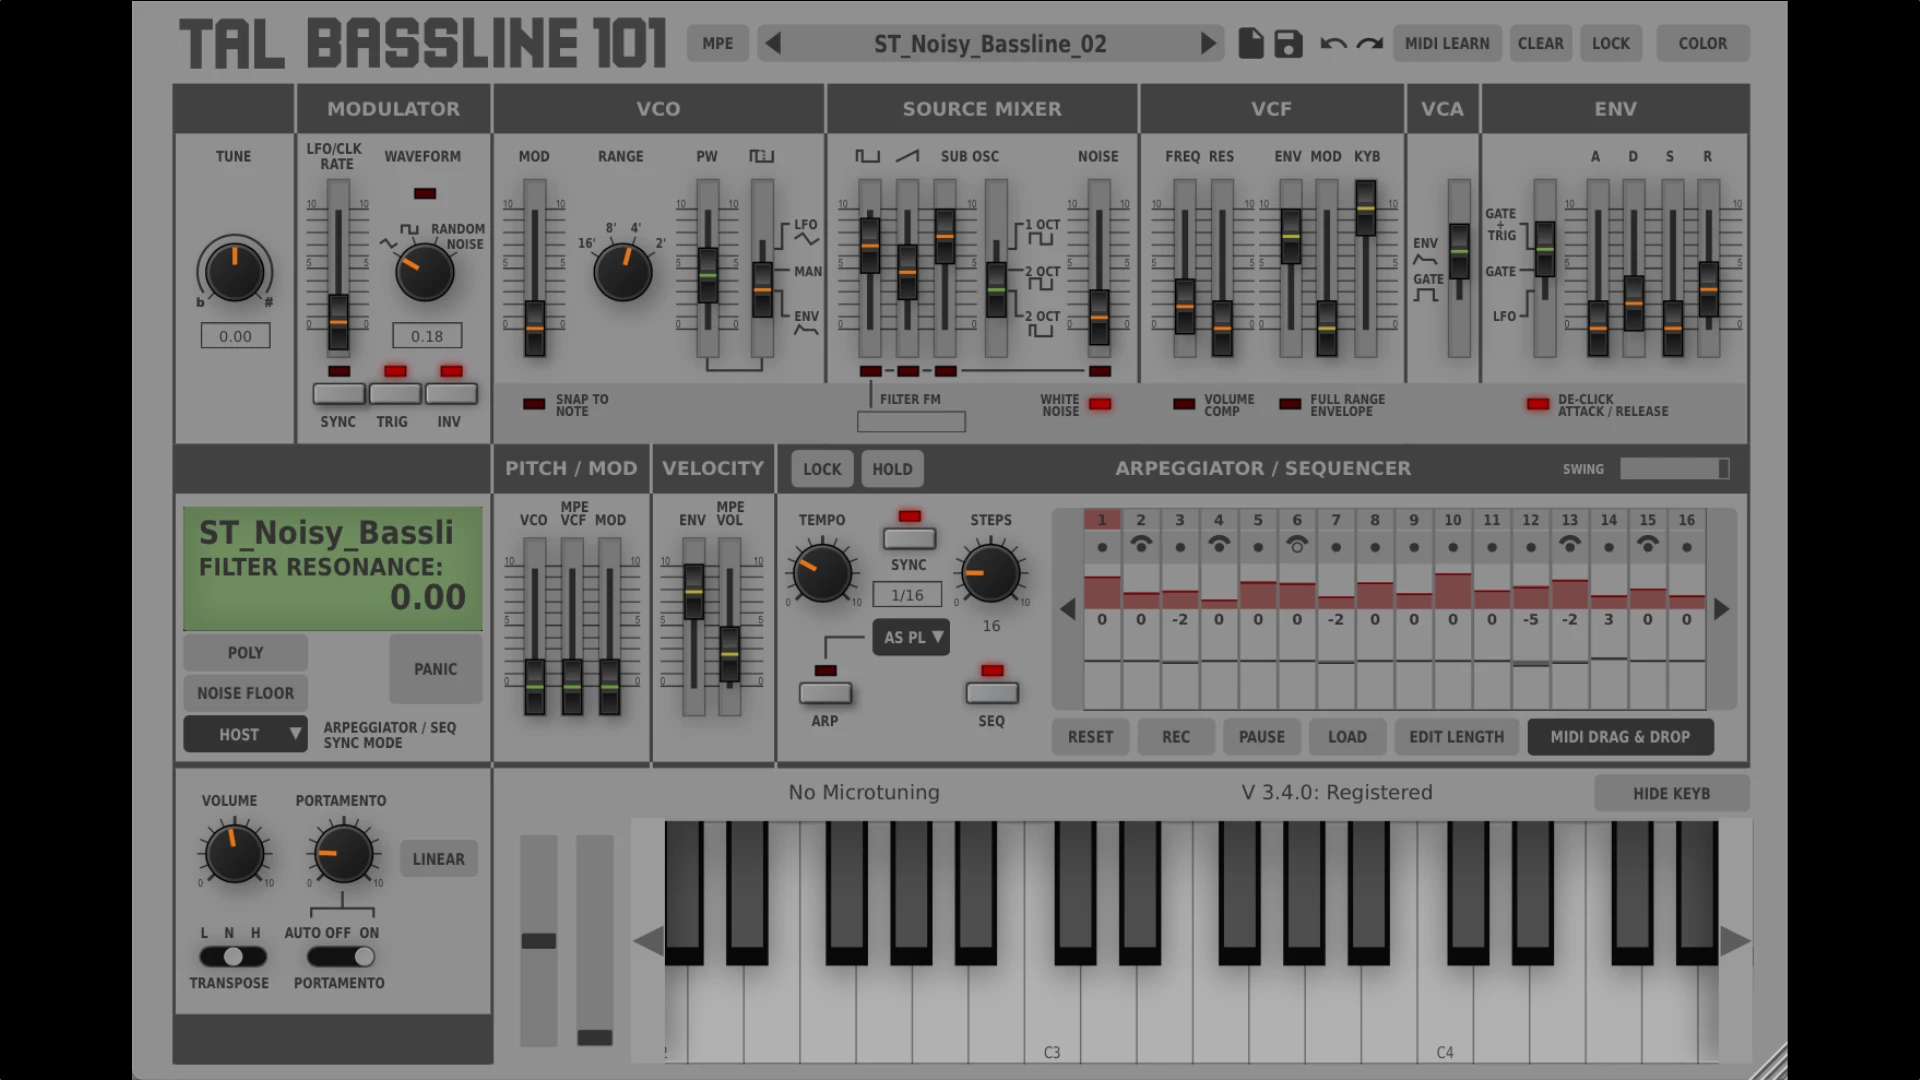This screenshot has height=1080, width=1920.
Task: Create new preset with document icon
Action: [x=1250, y=44]
